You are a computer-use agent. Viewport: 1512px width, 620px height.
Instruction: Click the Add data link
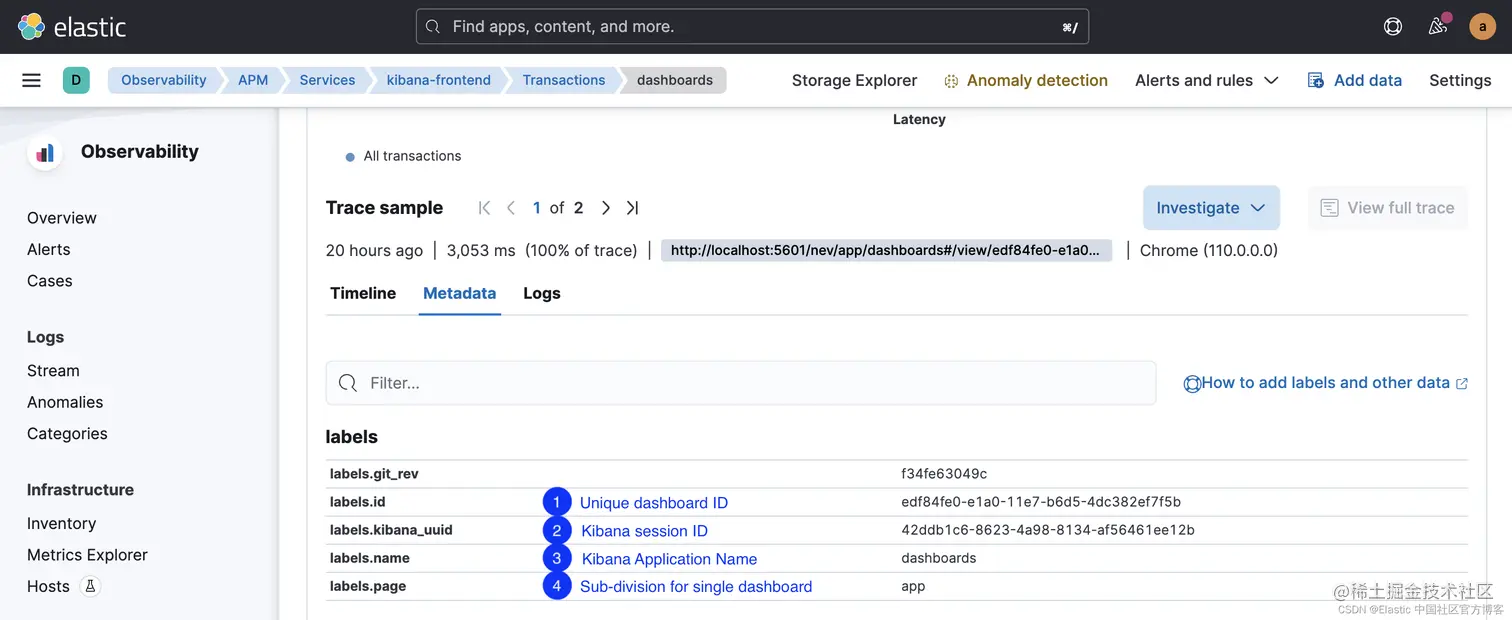point(1355,80)
